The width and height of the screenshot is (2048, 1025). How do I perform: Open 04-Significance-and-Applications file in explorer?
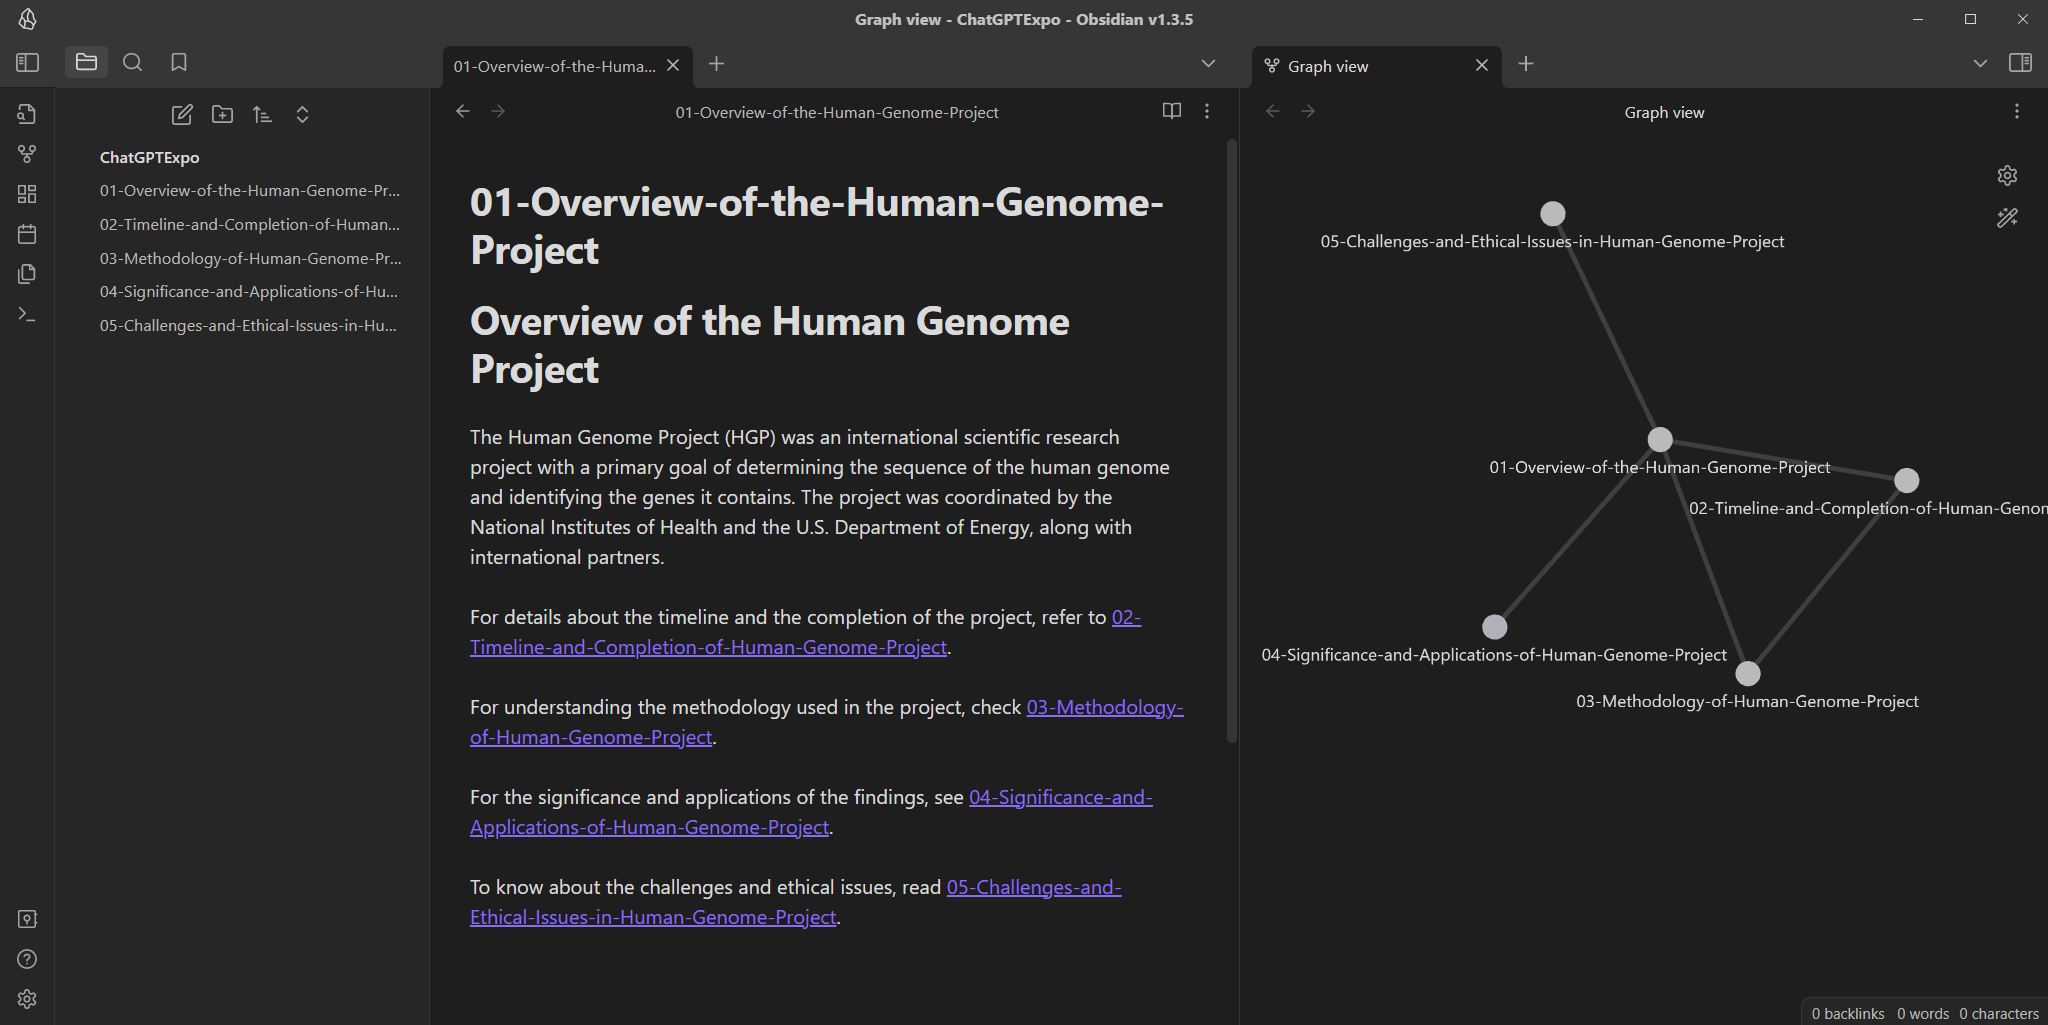pyautogui.click(x=248, y=292)
